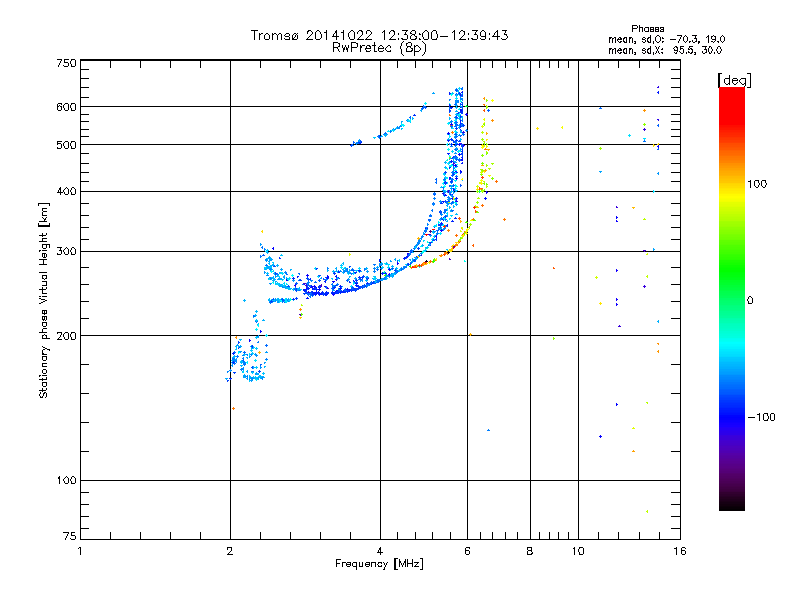The height and width of the screenshot is (600, 800).
Task: Click the plot title "Tromsø 20141022 12:38:00-12:39:43"
Action: [379, 35]
